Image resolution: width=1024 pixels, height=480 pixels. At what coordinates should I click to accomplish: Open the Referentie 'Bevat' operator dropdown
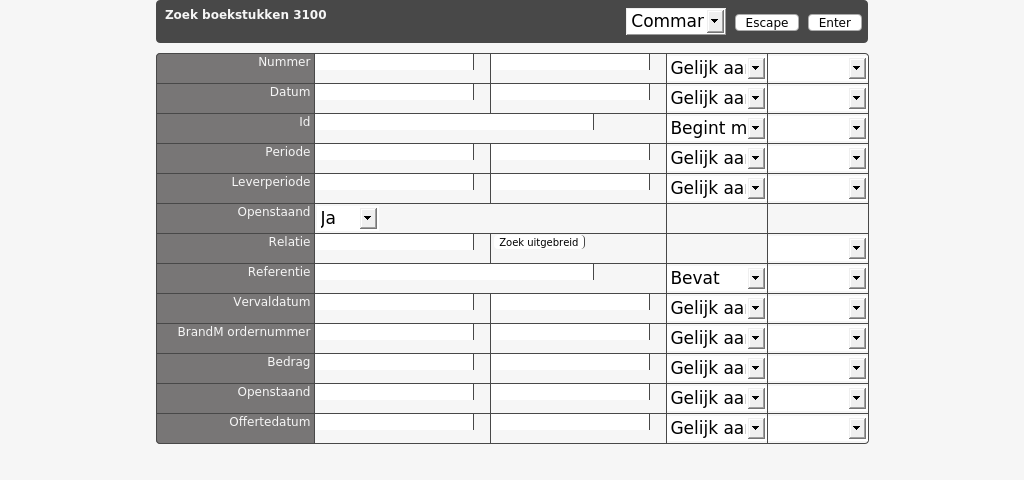[x=717, y=278]
